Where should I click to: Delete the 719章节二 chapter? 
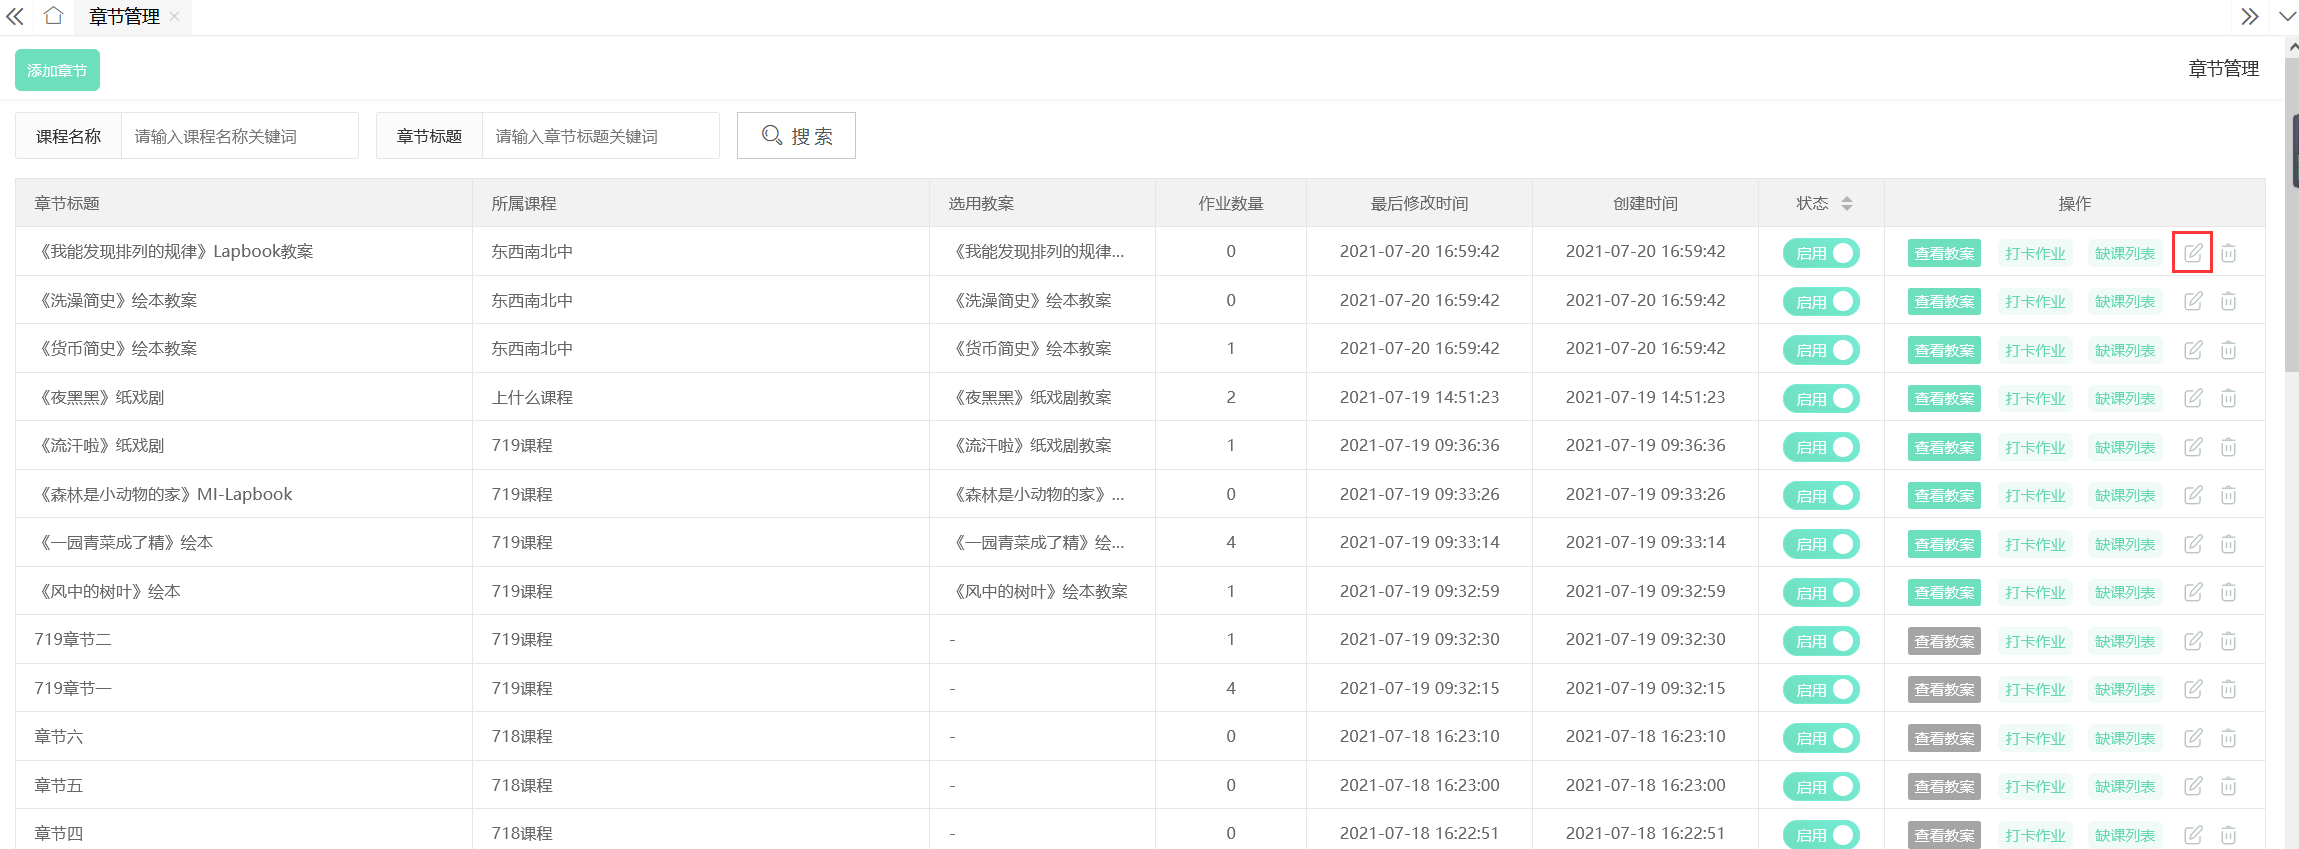pyautogui.click(x=2228, y=641)
